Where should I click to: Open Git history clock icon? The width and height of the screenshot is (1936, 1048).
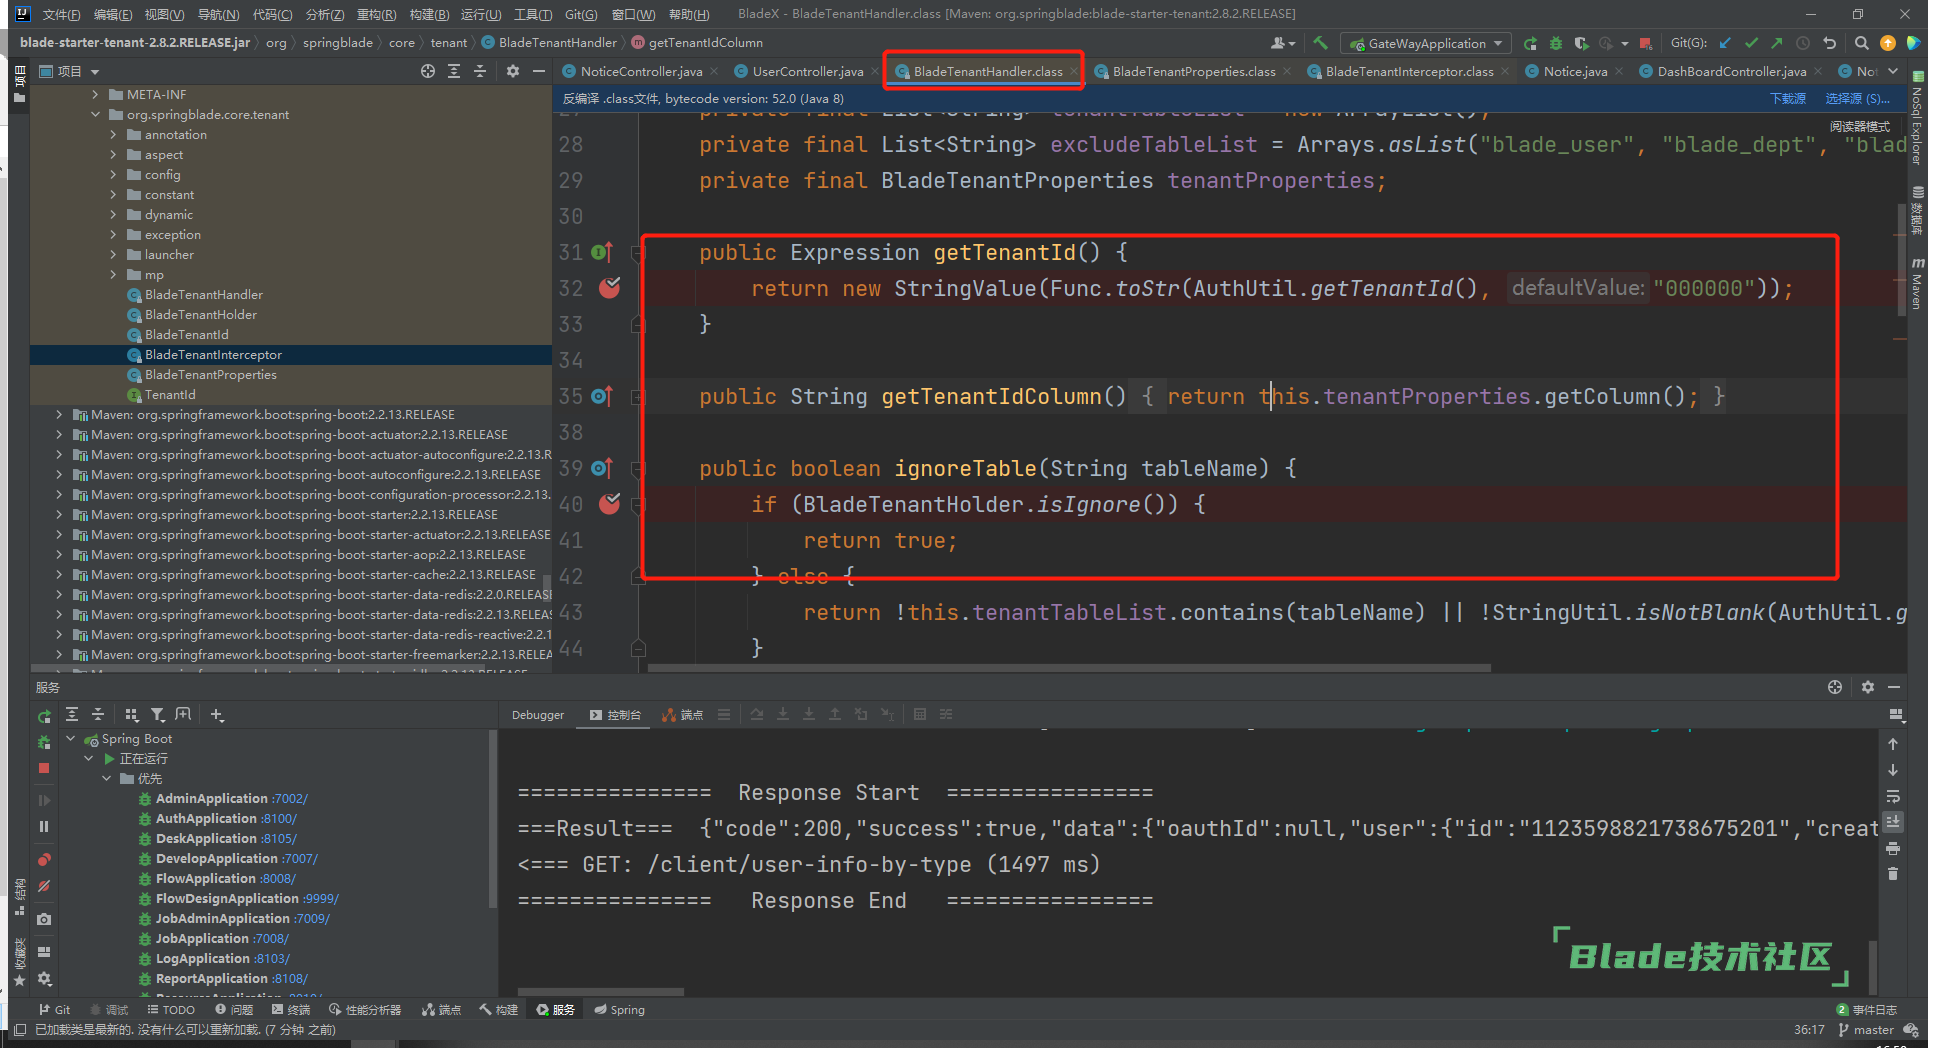[x=1803, y=43]
